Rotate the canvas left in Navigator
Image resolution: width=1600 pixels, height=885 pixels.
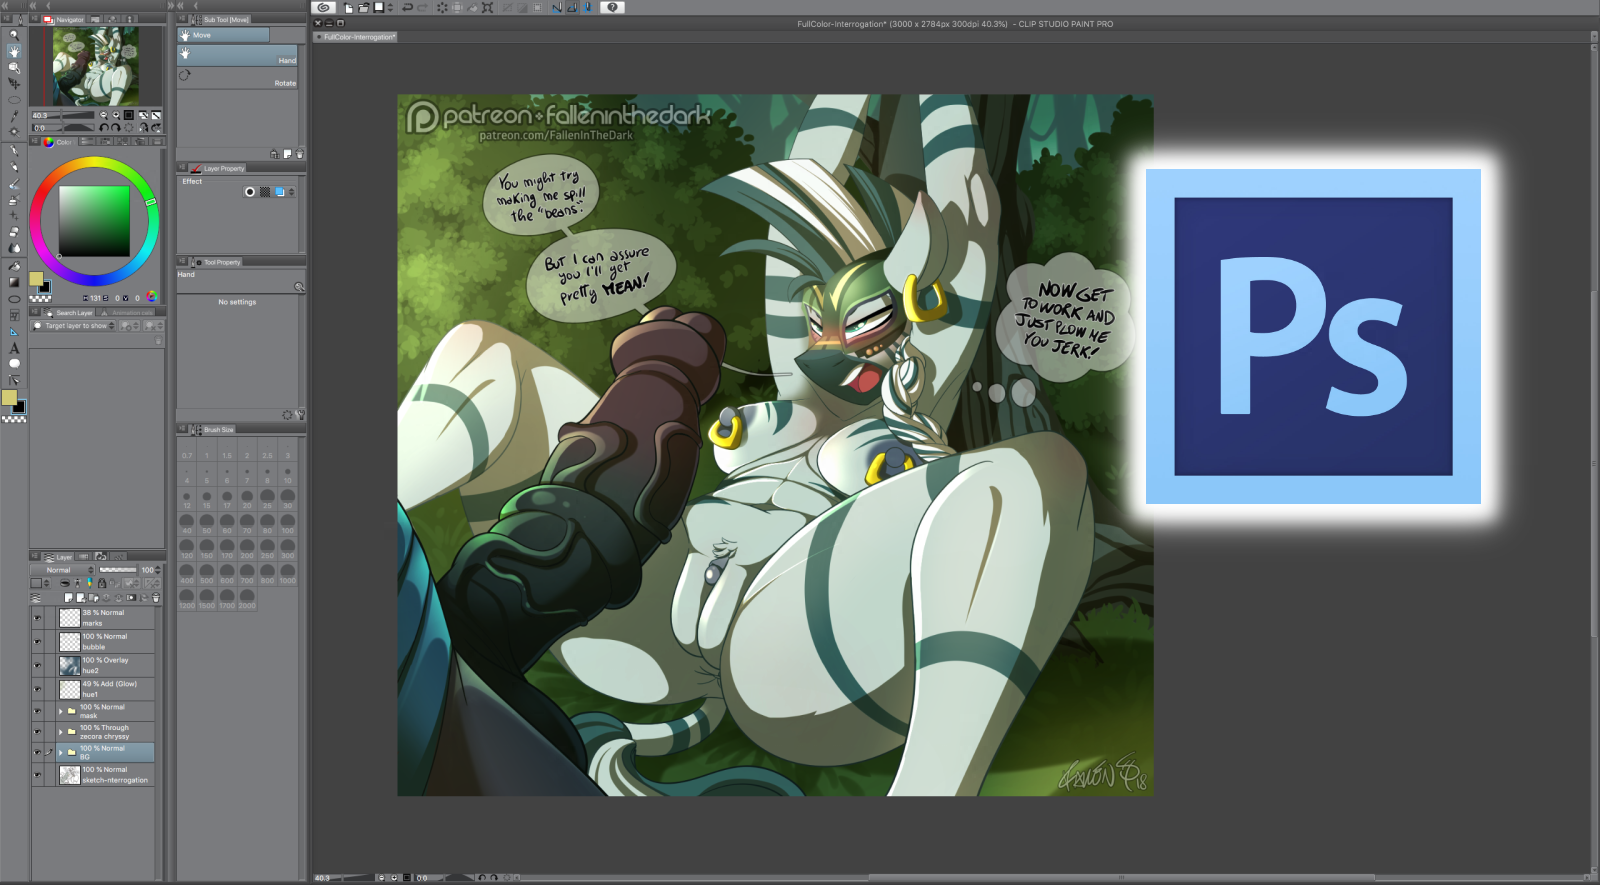[104, 128]
